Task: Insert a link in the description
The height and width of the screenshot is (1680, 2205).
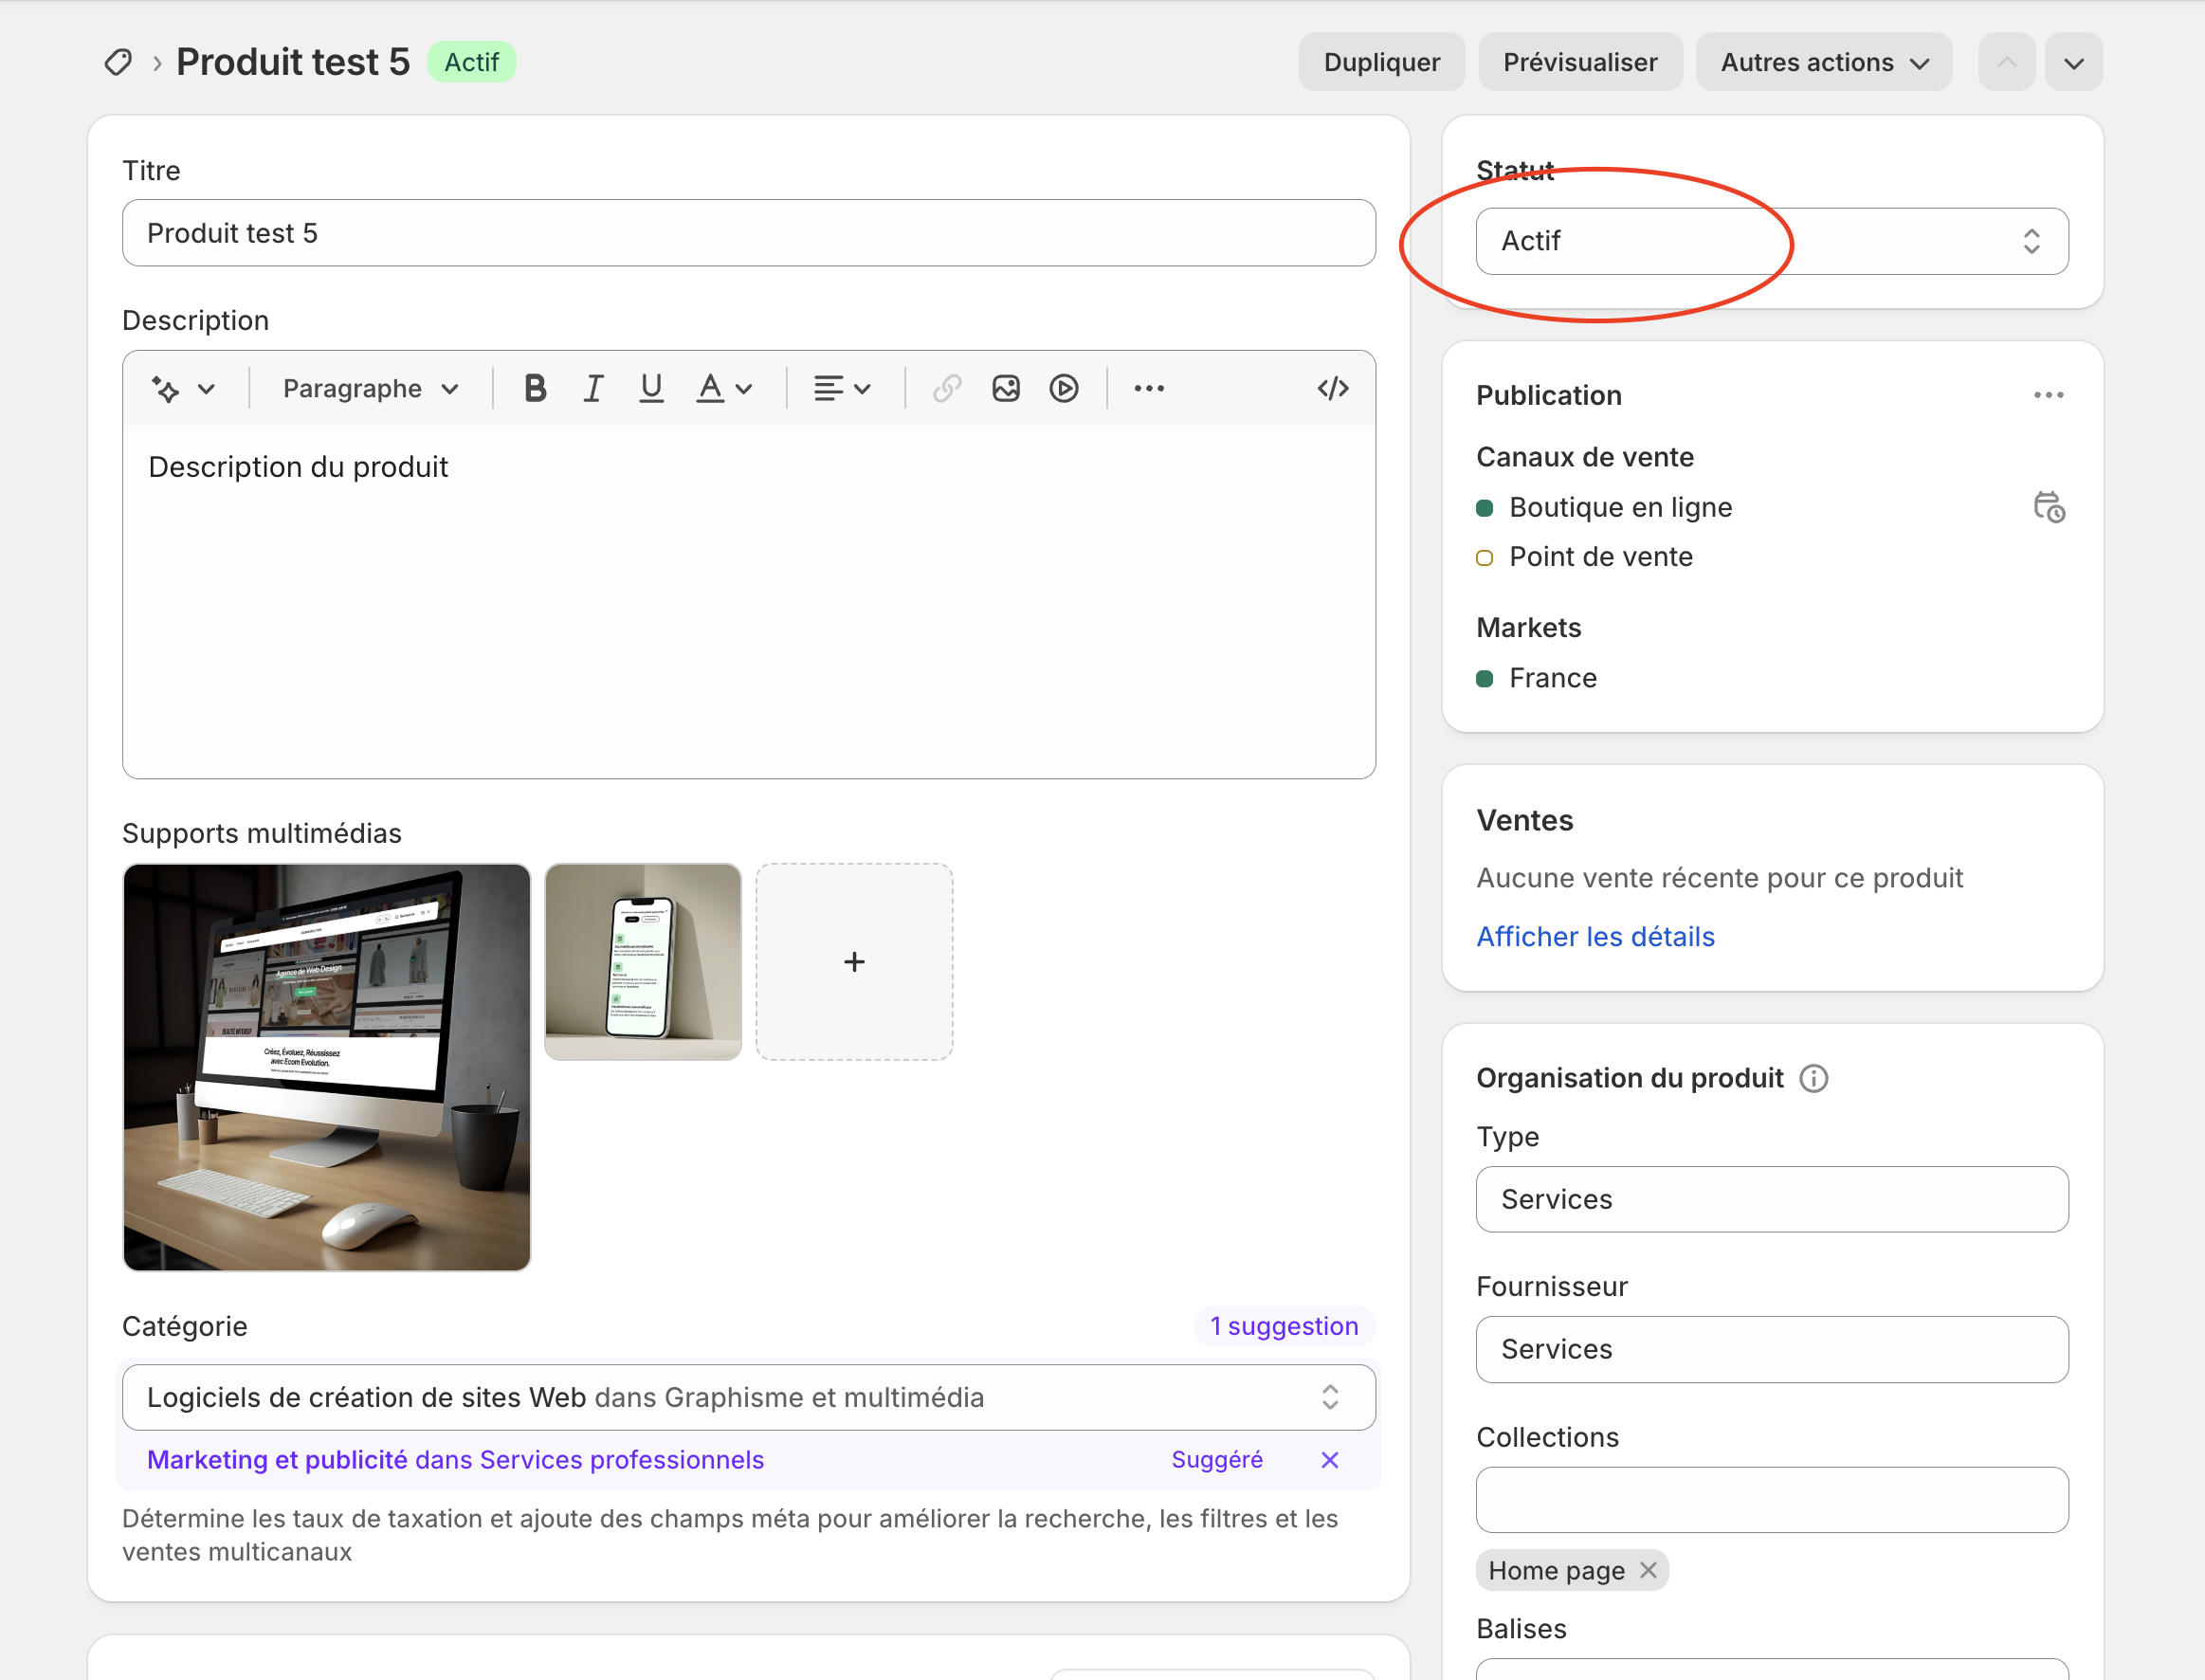Action: tap(946, 388)
